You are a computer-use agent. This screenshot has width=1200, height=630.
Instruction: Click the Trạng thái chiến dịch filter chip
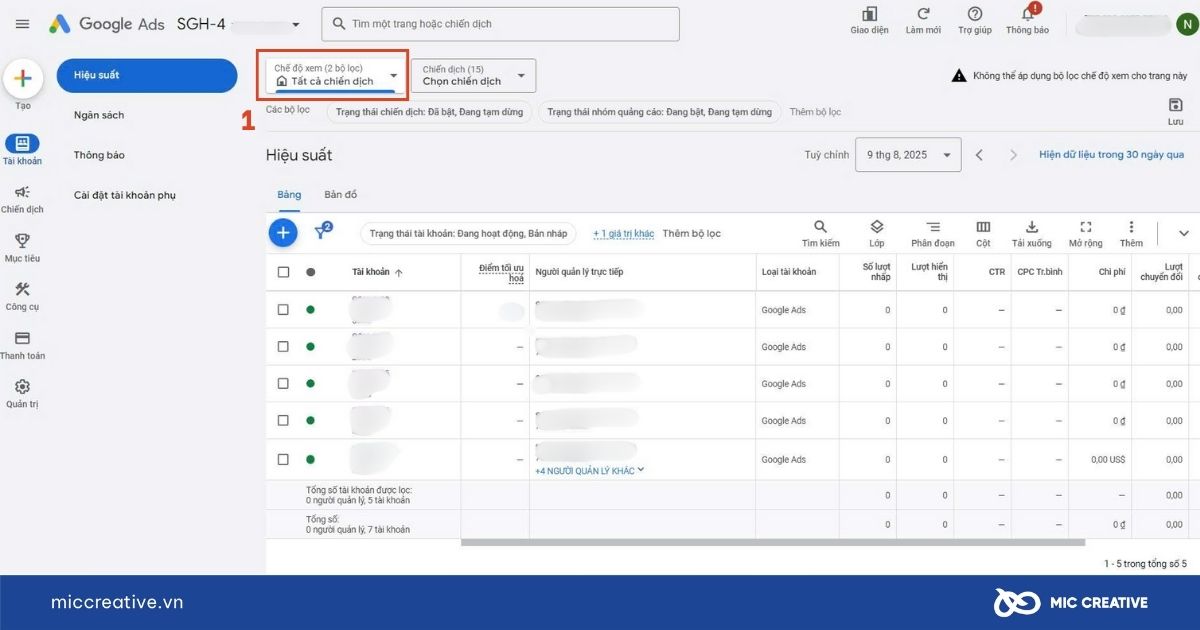point(429,112)
